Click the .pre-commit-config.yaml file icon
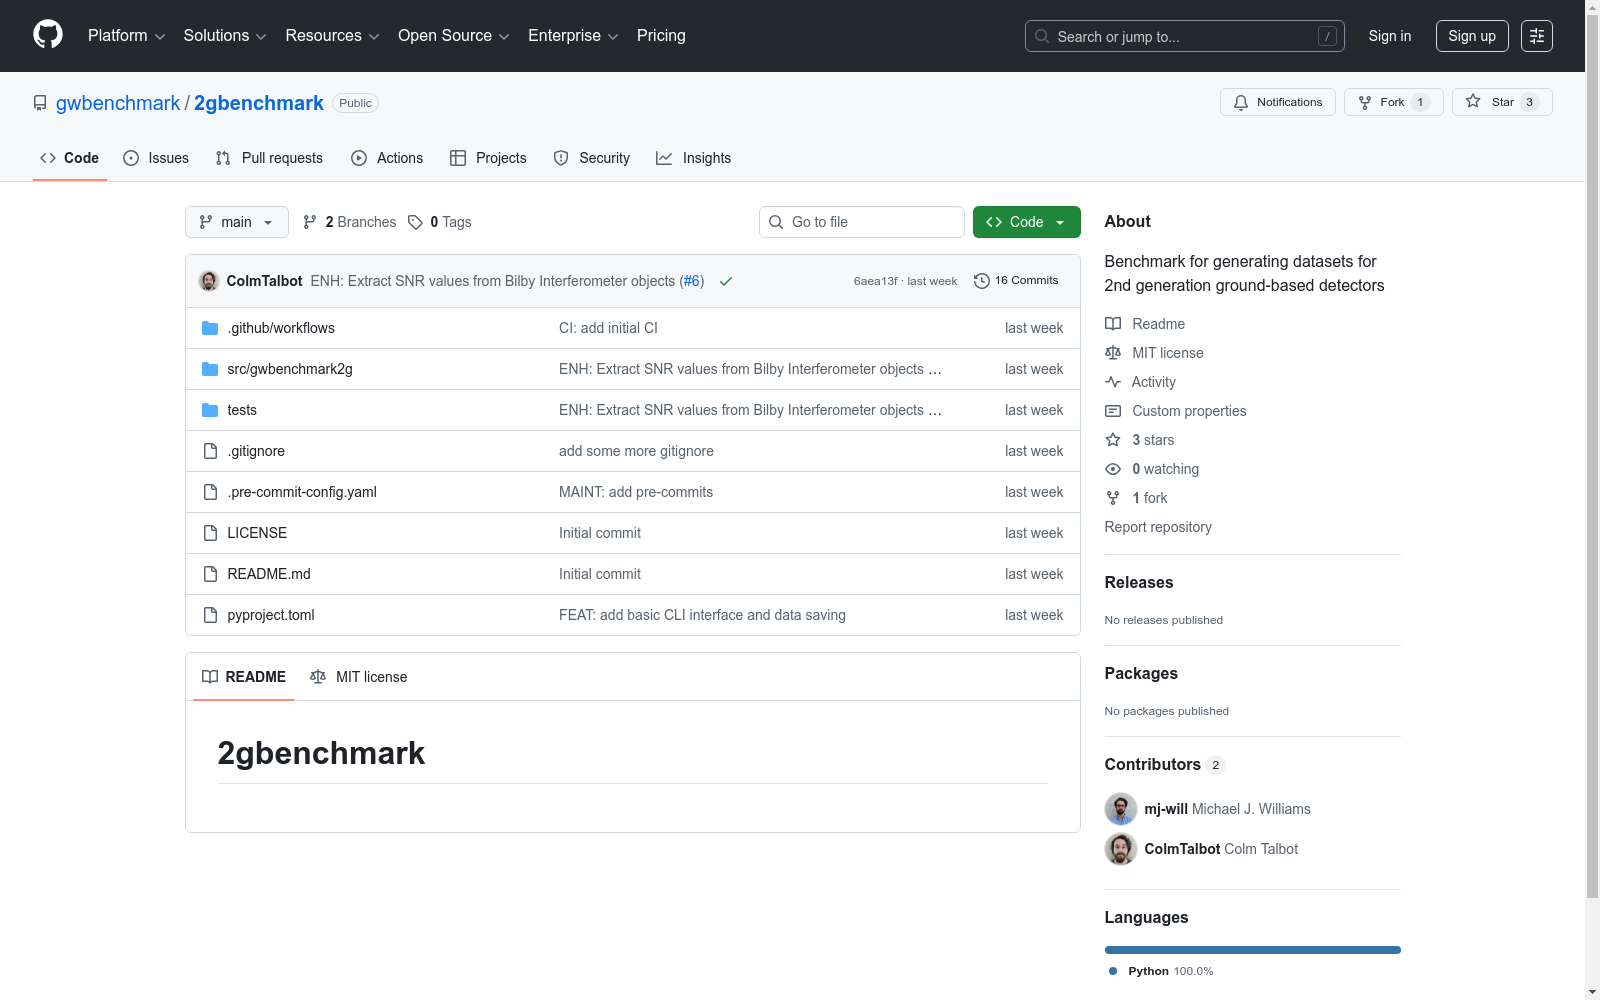 [x=210, y=492]
